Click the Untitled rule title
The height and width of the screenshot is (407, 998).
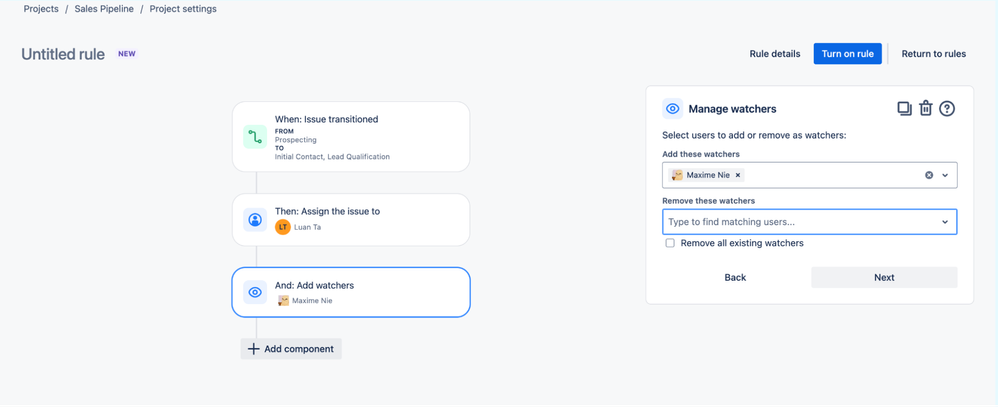[63, 55]
